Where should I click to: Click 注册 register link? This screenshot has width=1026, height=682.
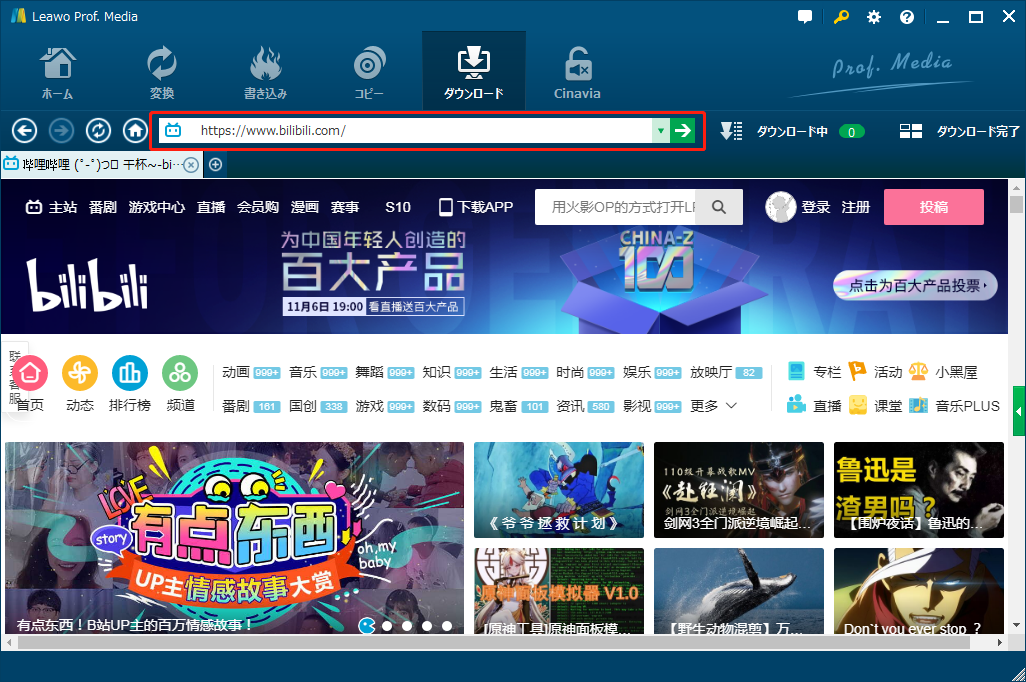pyautogui.click(x=855, y=207)
